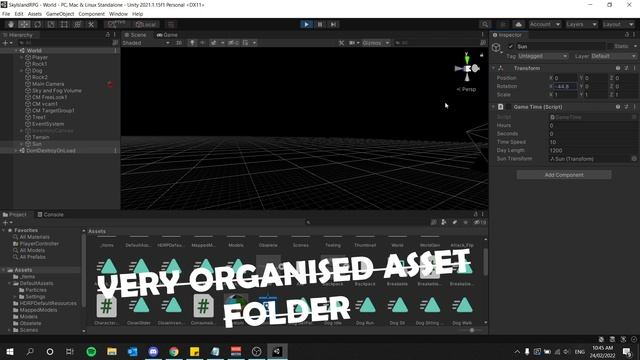The height and width of the screenshot is (360, 640).
Task: Adjust the asset icon size slider
Action: tap(472, 330)
